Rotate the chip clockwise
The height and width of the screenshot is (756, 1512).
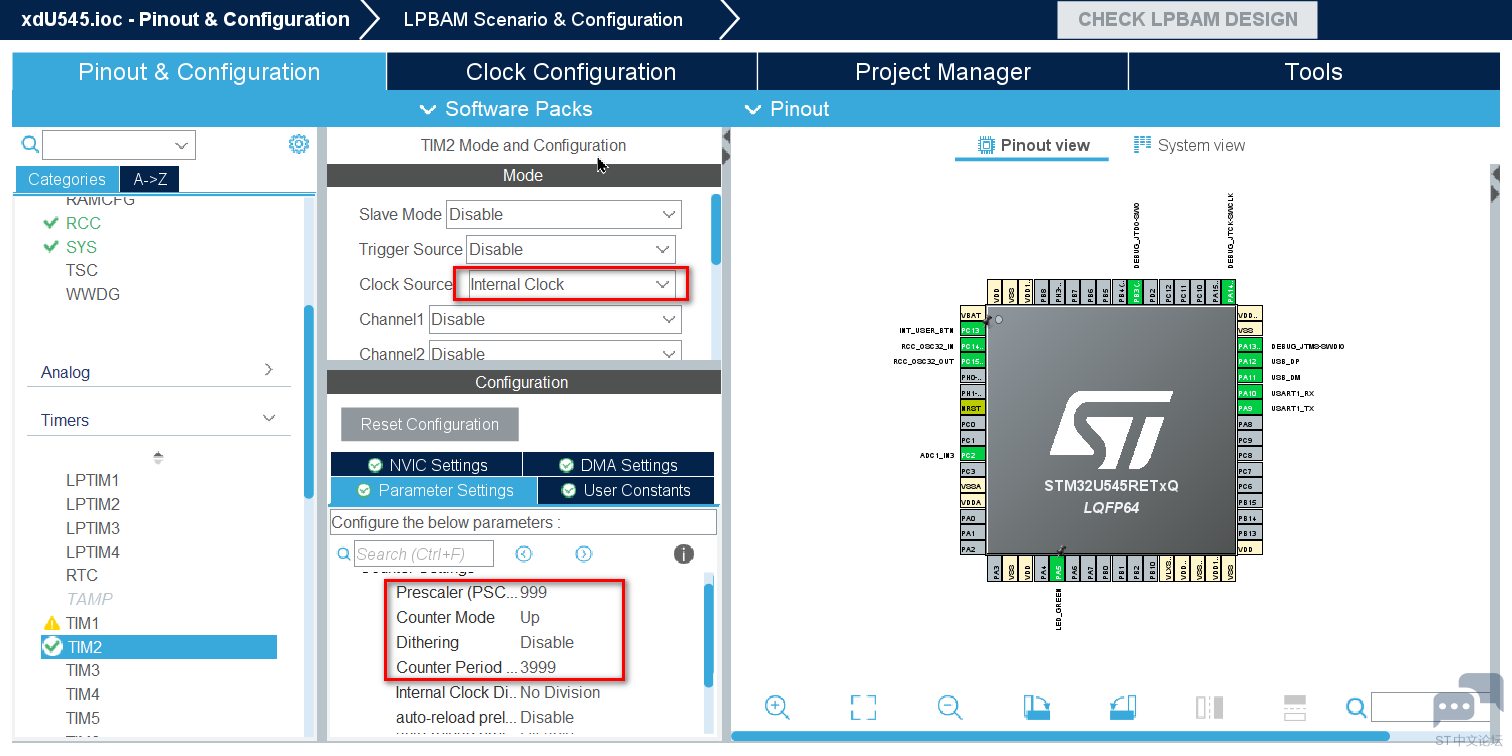click(1037, 707)
